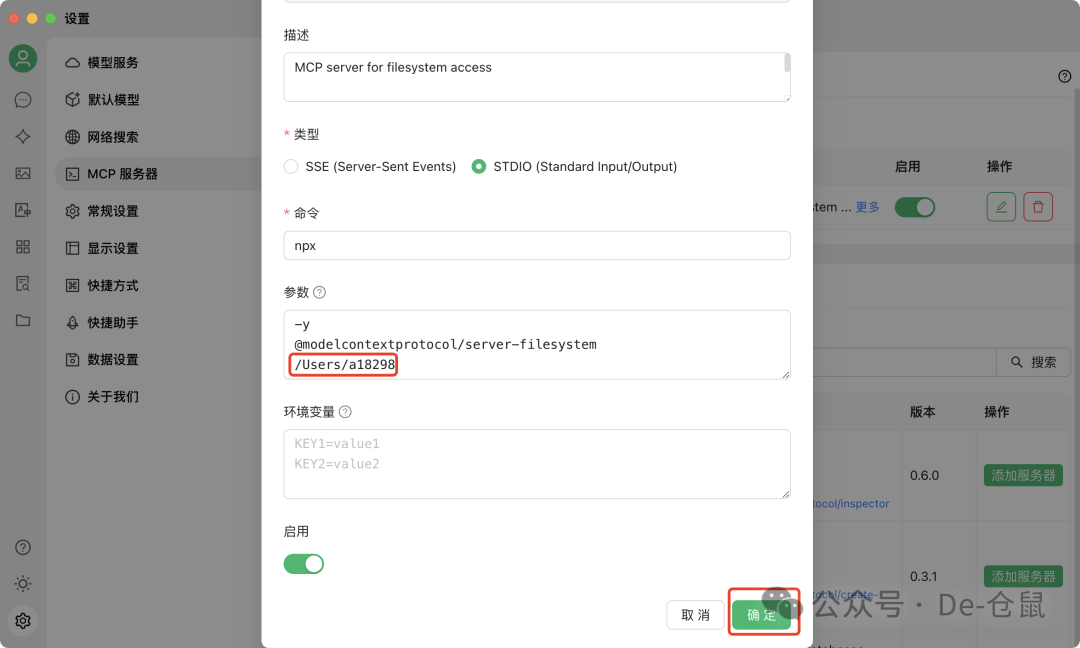Expand server description with 更多 link
The image size is (1080, 648).
click(868, 207)
